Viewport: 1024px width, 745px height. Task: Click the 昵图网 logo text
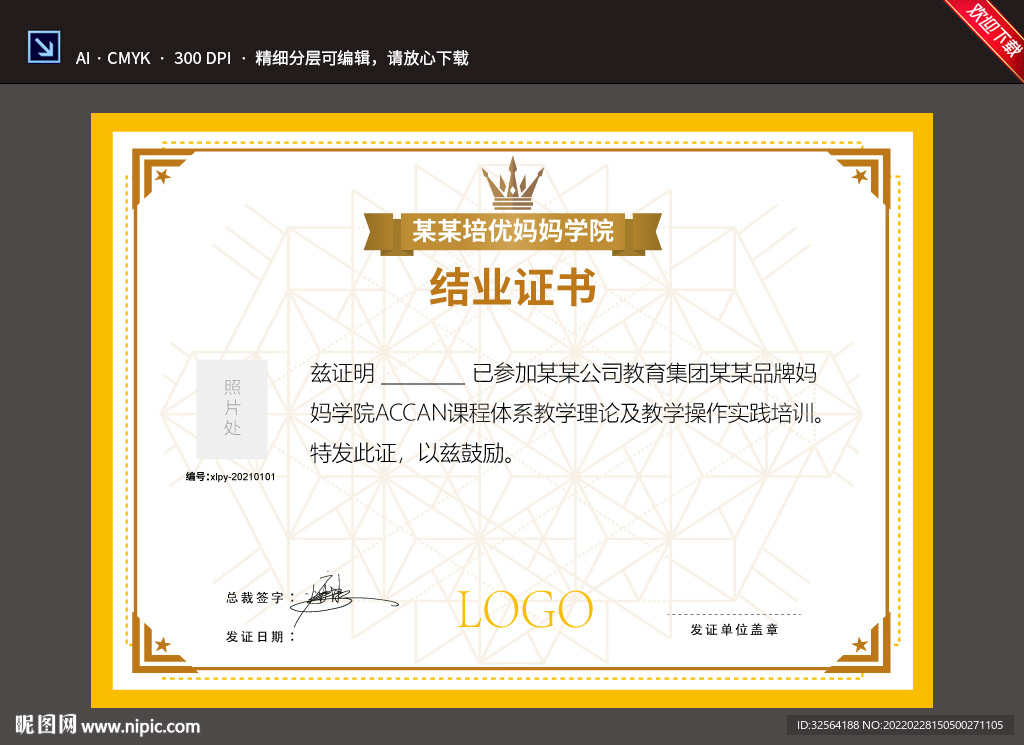point(46,725)
